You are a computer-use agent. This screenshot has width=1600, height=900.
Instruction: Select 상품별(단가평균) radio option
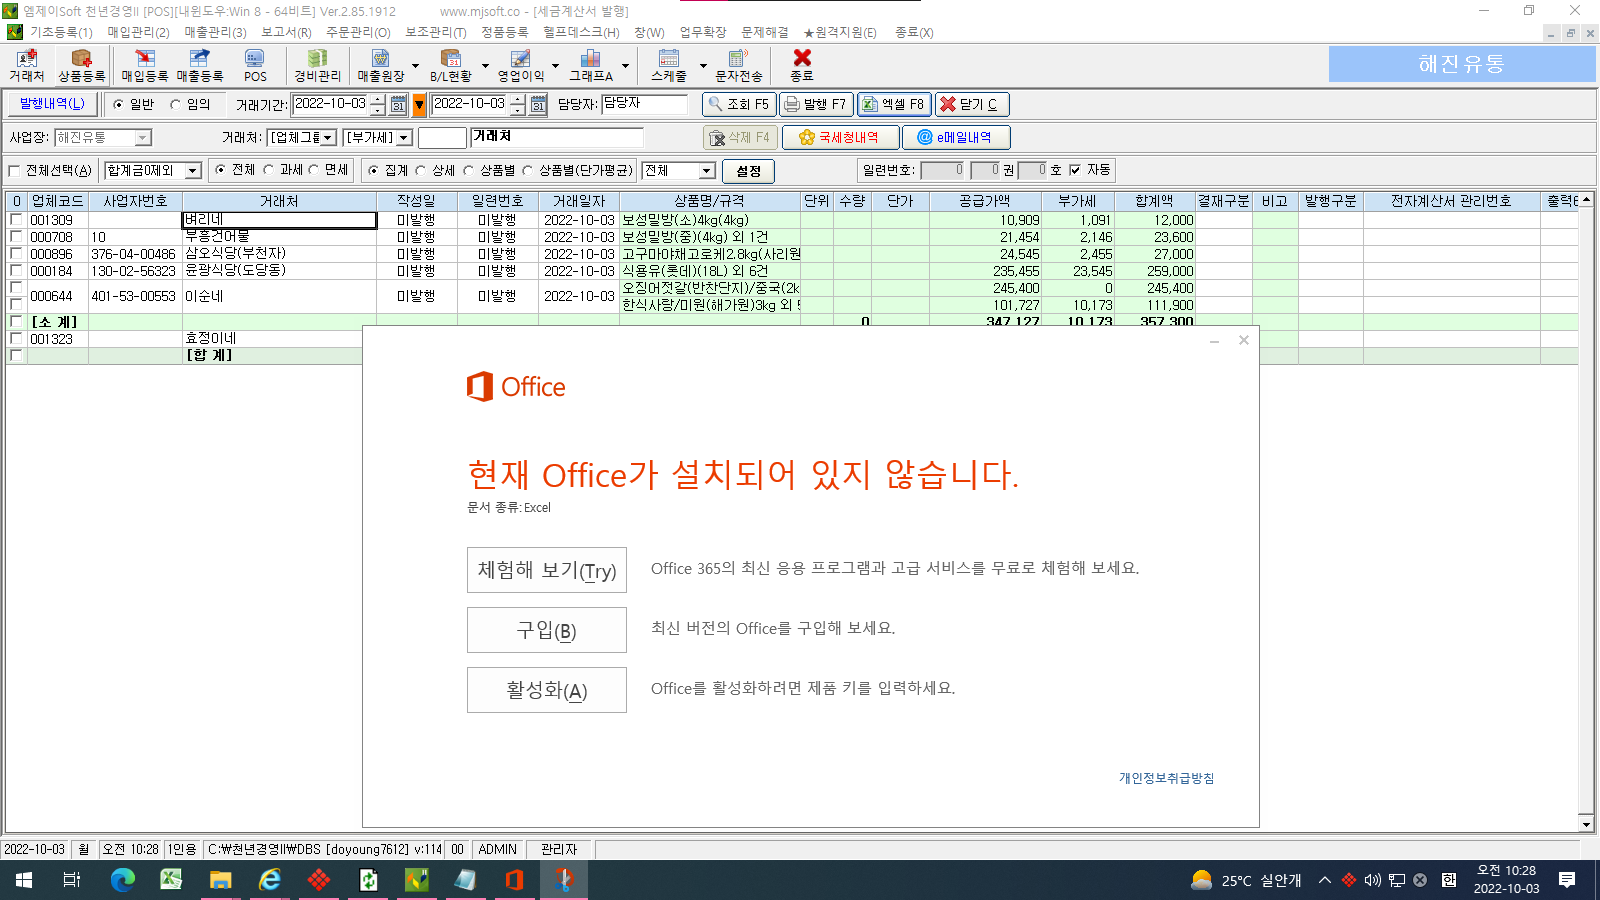(527, 171)
